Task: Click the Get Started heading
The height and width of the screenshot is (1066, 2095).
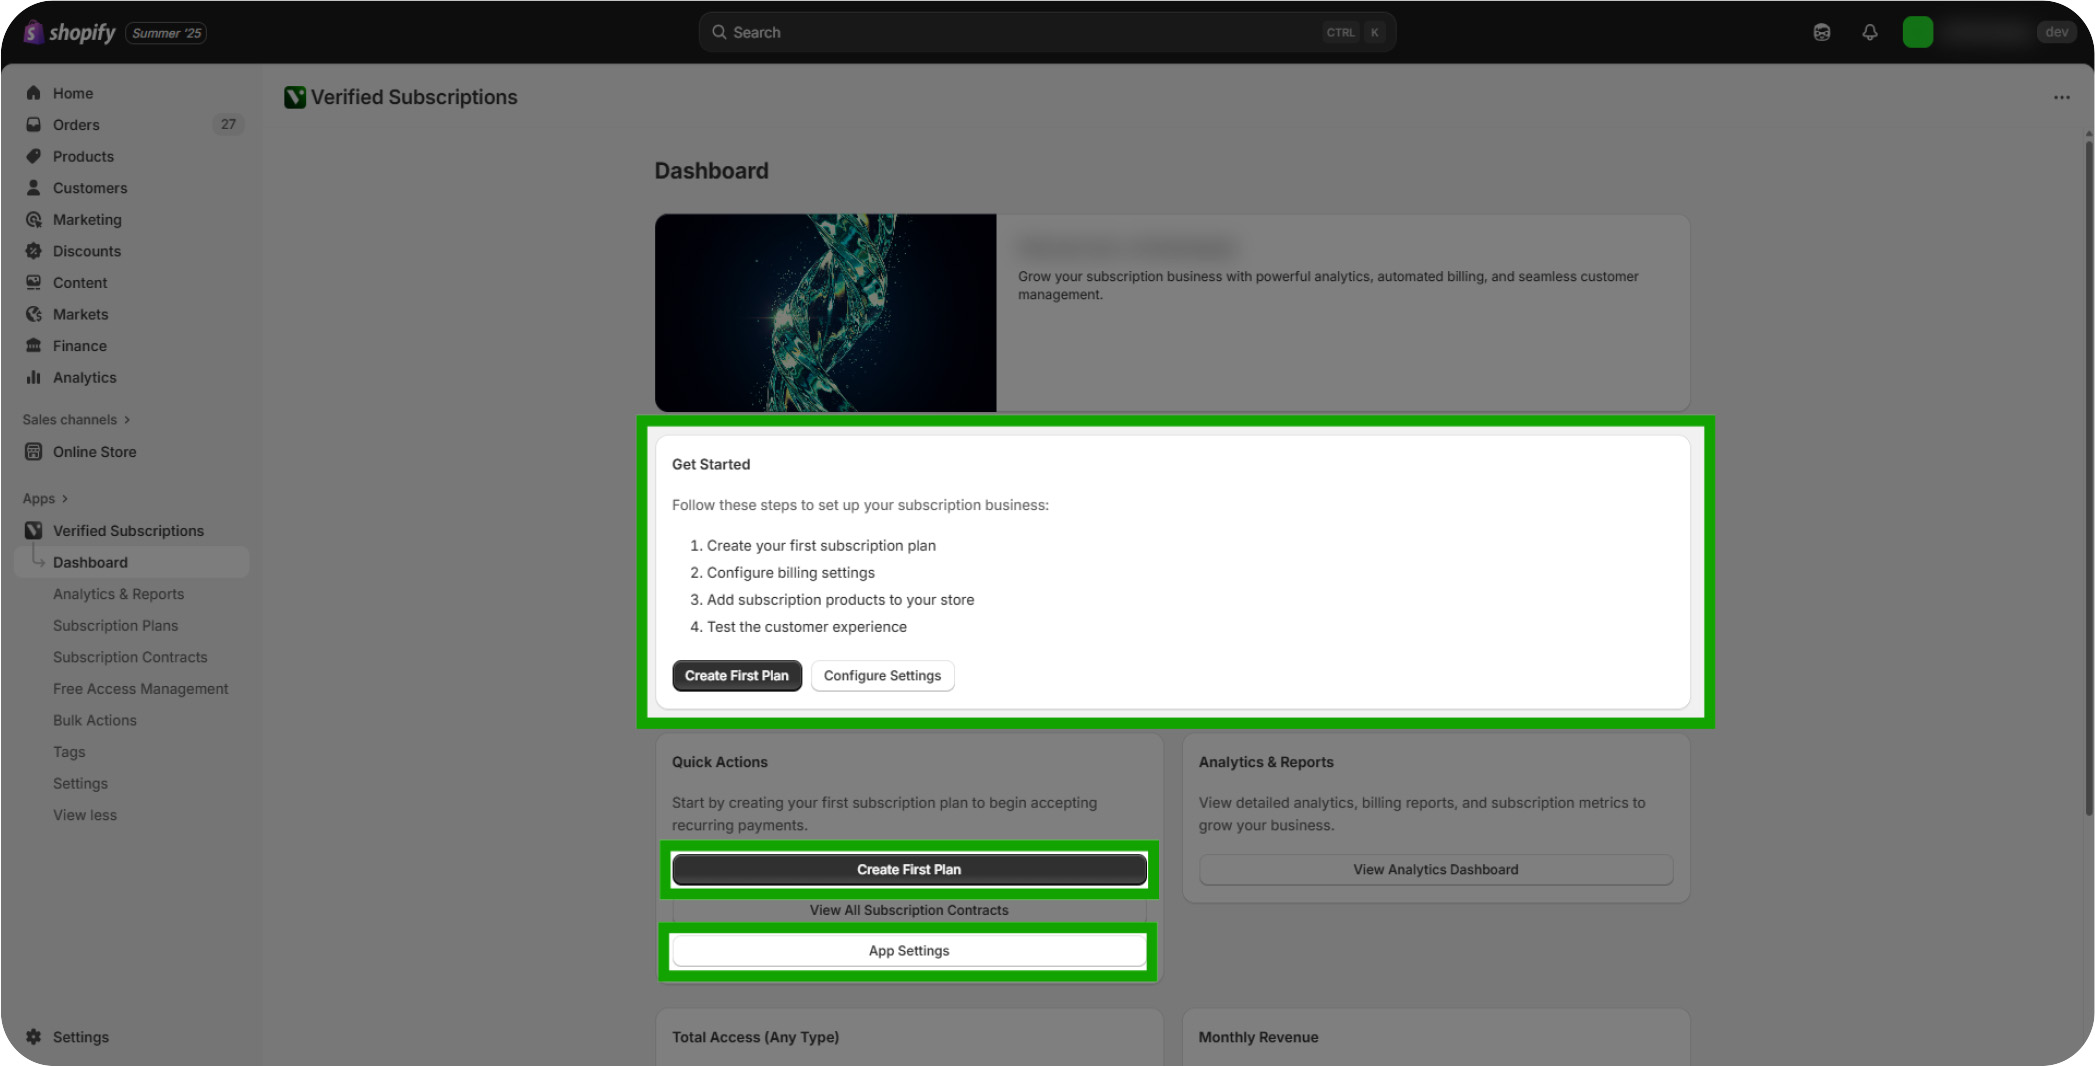Action: (710, 464)
